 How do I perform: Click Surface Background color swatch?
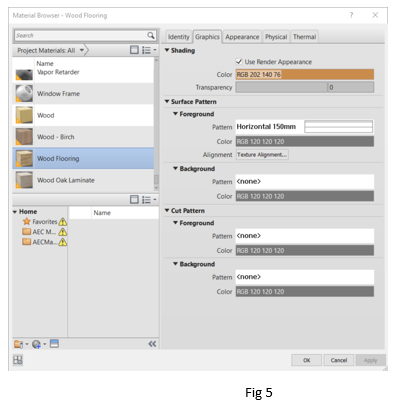point(305,196)
